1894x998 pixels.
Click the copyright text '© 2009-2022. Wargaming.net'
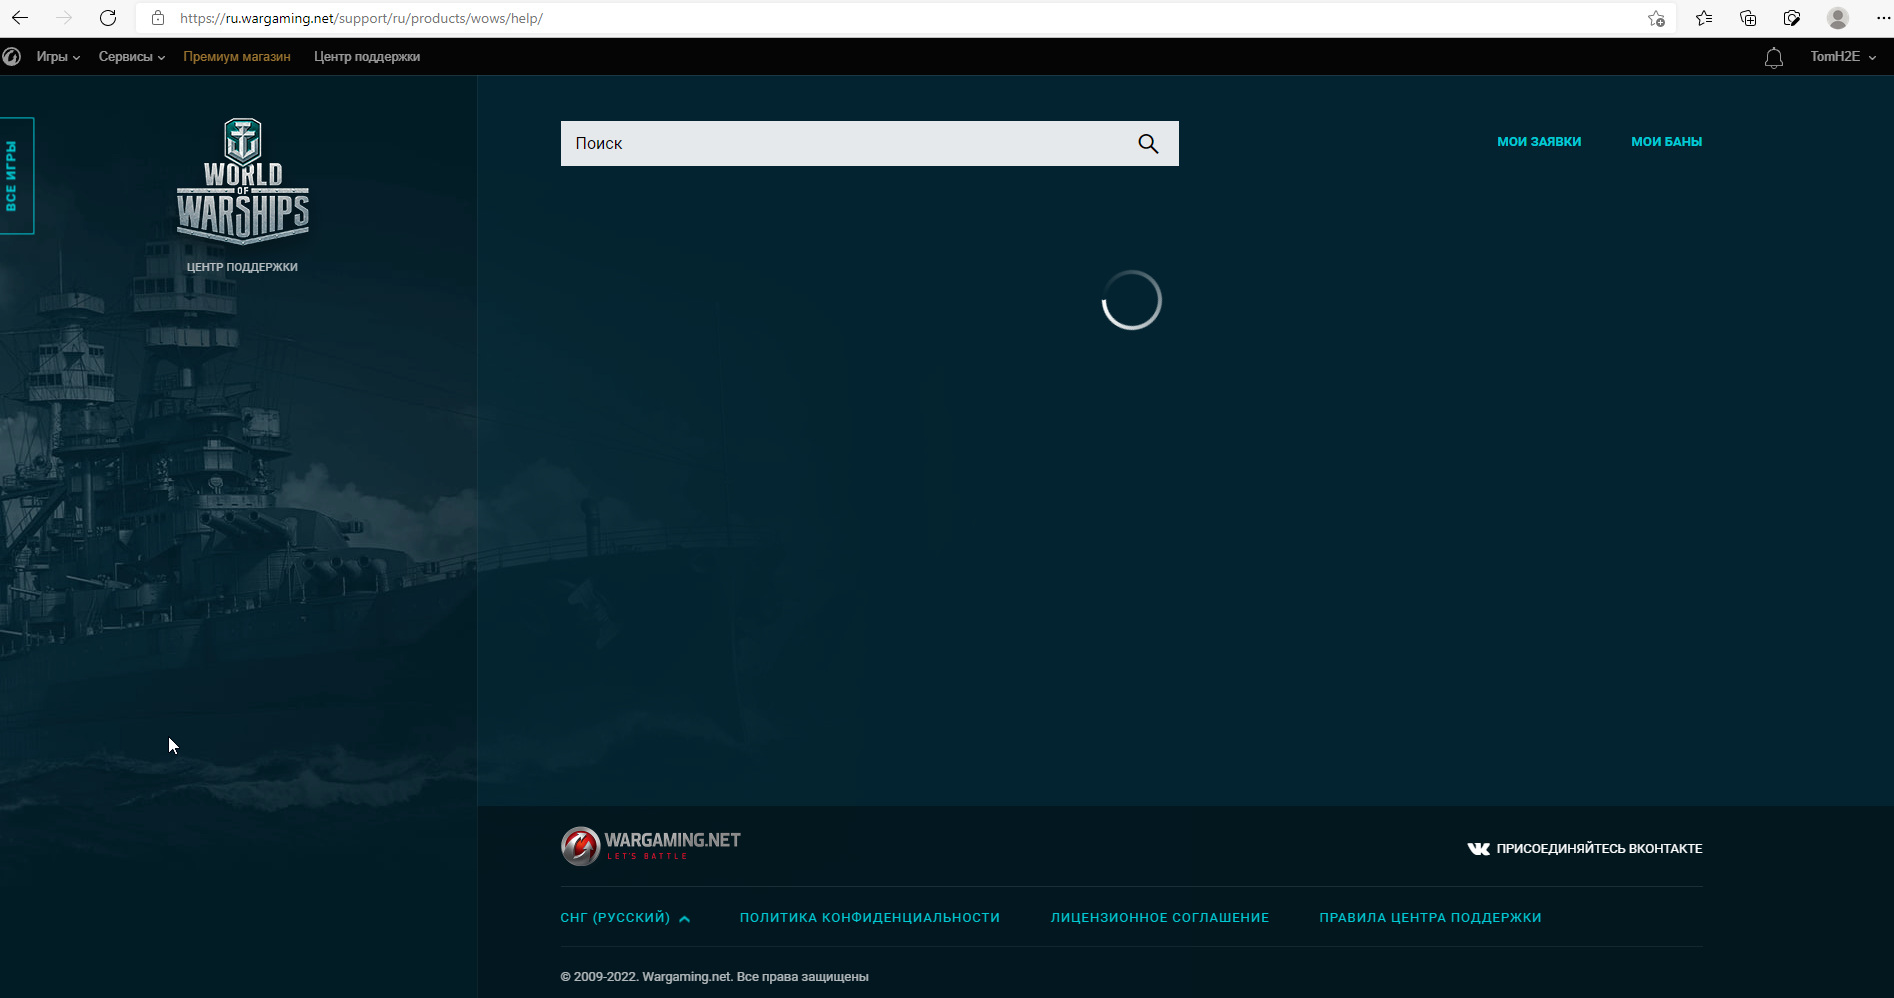click(x=646, y=977)
